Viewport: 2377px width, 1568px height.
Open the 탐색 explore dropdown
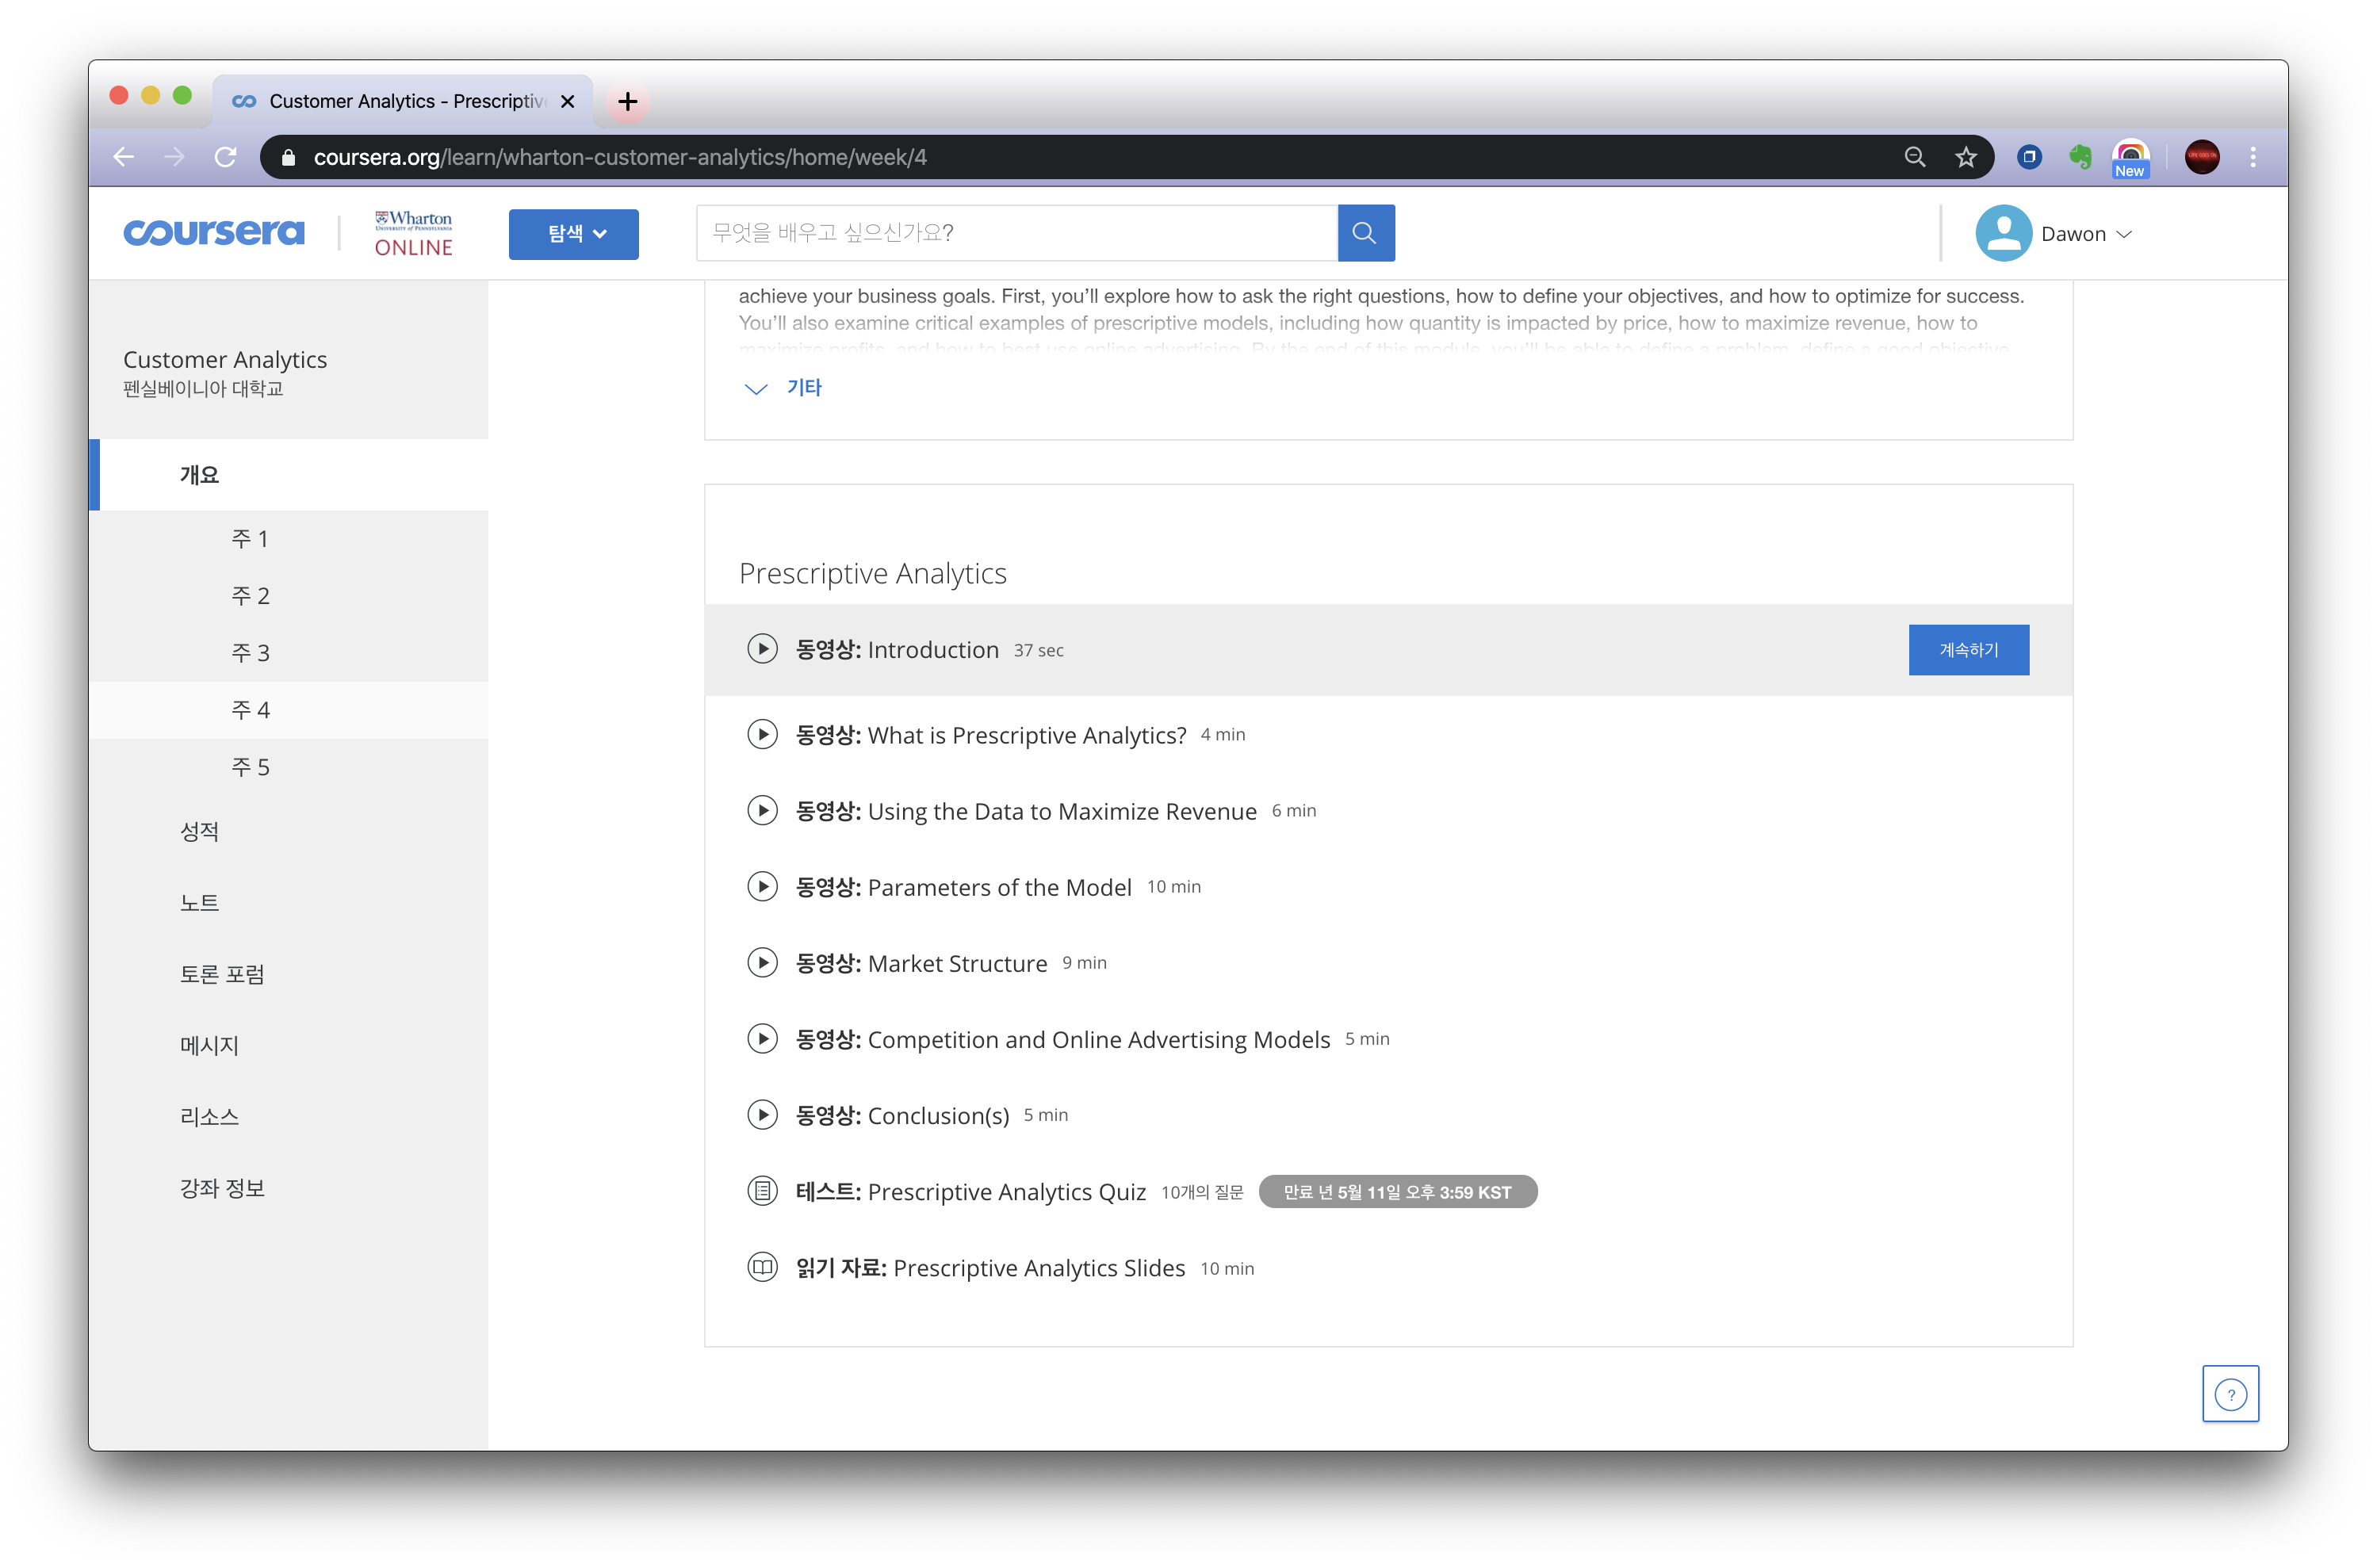[x=573, y=234]
